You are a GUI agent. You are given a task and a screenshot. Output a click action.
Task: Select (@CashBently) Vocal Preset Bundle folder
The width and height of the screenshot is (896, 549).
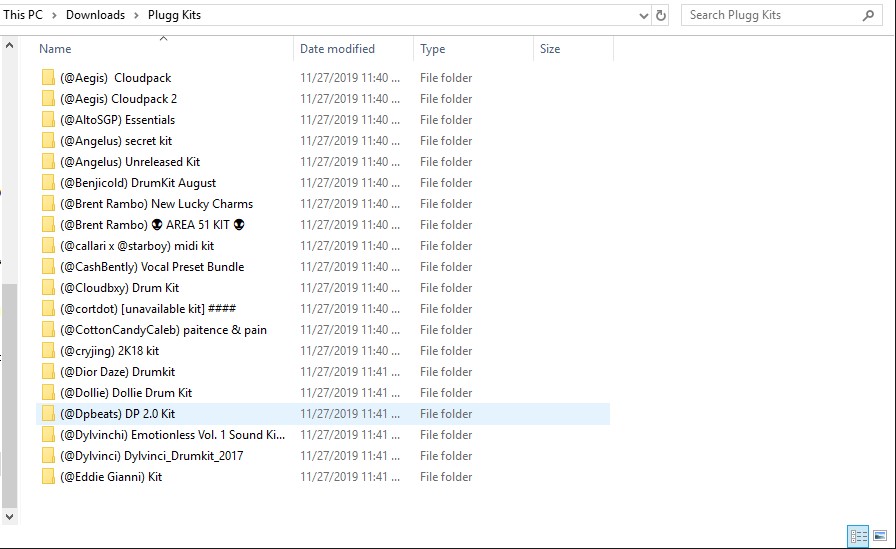tap(151, 267)
